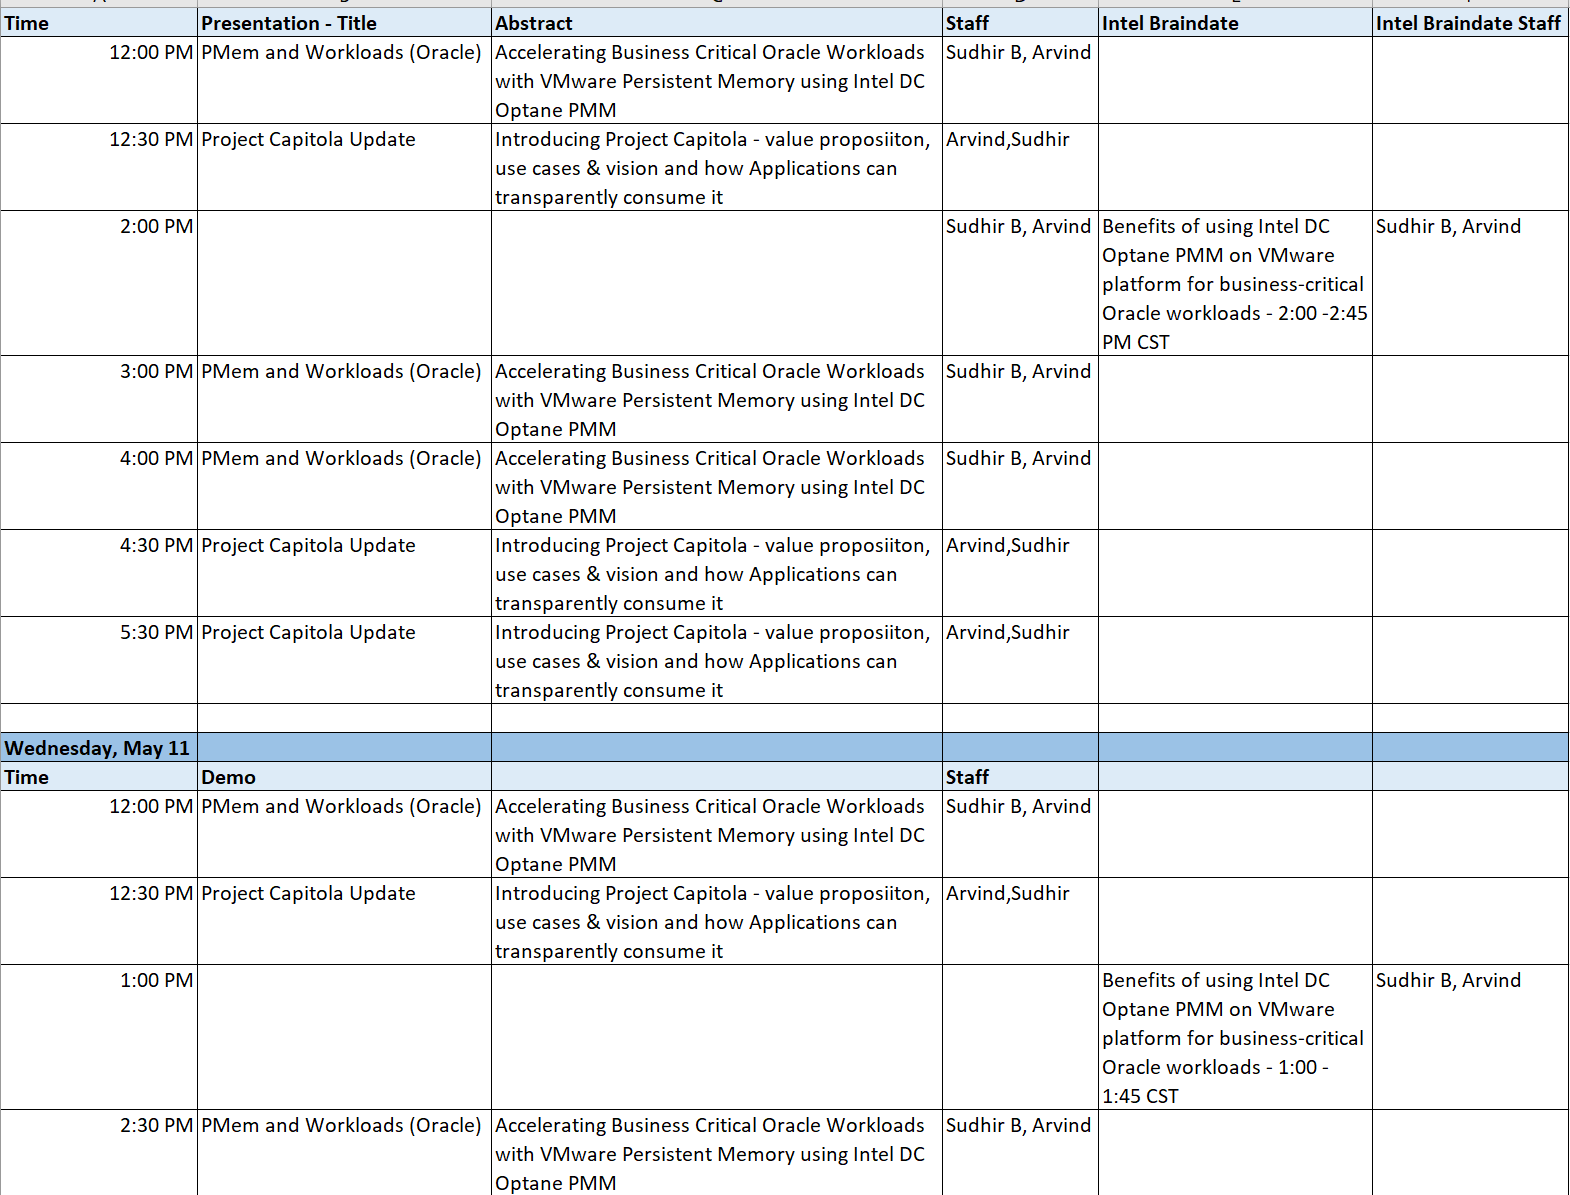
Task: Click 'Sudhir B, Arvind' Staff cell in 2:00 PM row
Action: coord(1020,283)
